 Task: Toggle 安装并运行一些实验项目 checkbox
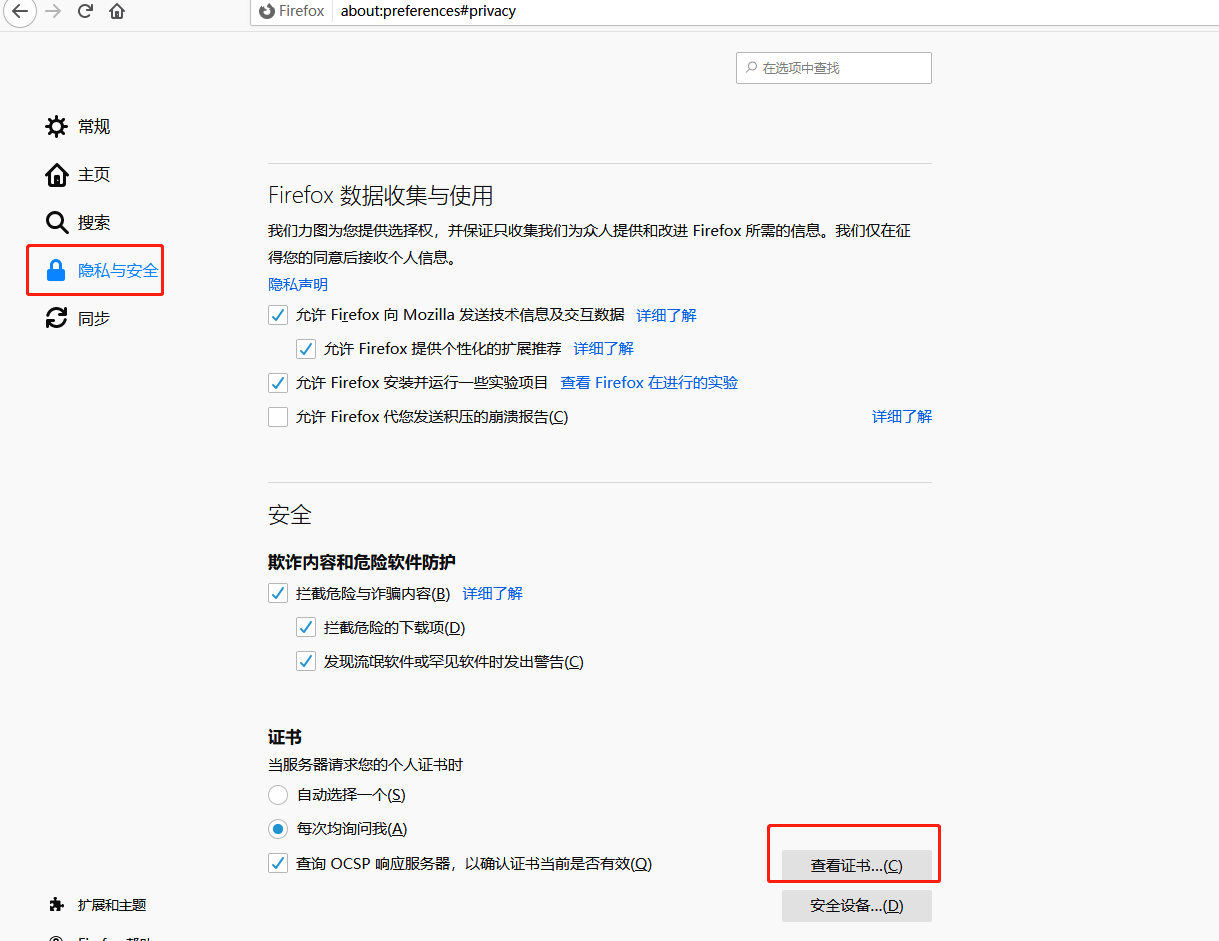(278, 383)
